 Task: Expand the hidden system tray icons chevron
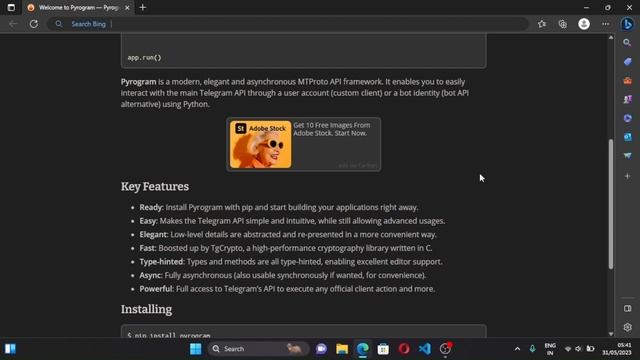pos(517,349)
